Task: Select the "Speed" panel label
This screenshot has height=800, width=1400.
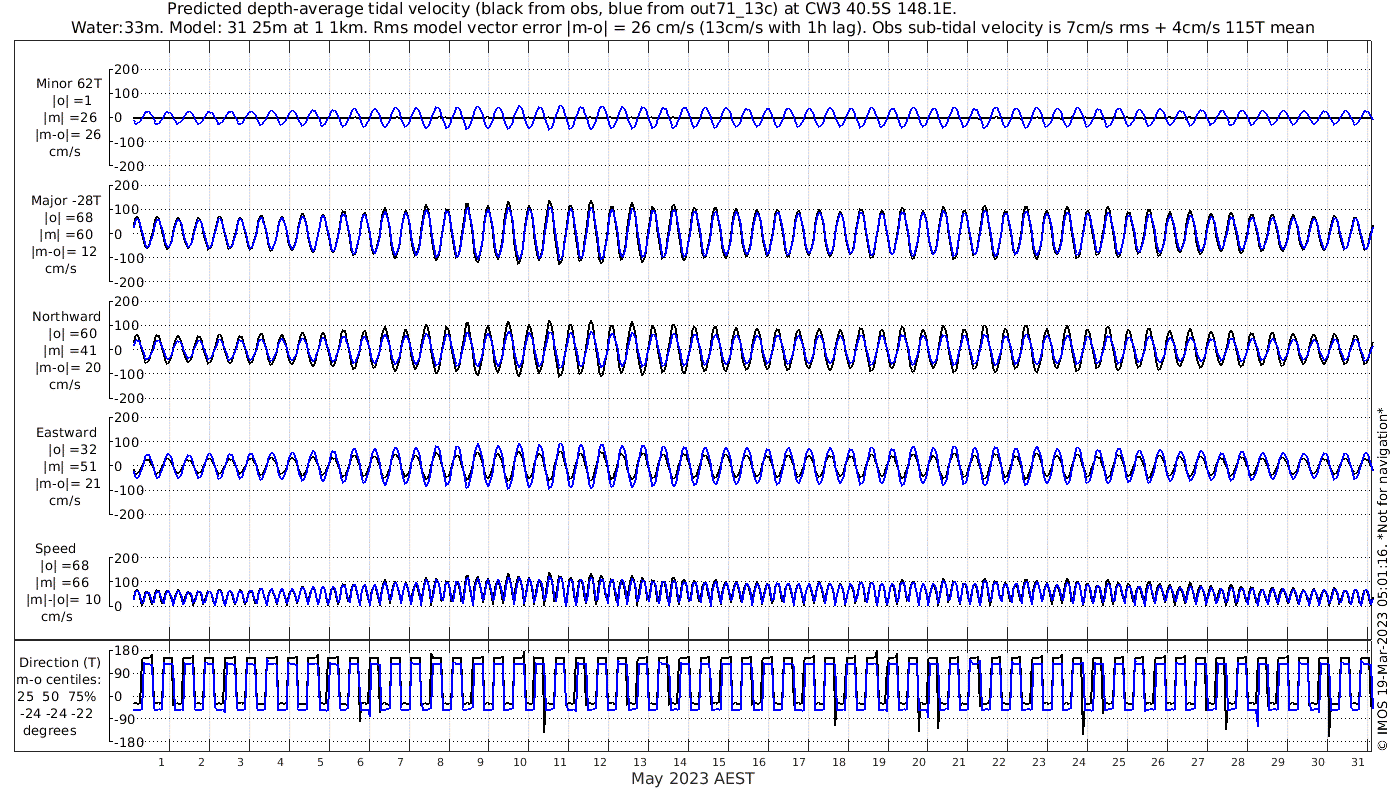Action: point(55,549)
